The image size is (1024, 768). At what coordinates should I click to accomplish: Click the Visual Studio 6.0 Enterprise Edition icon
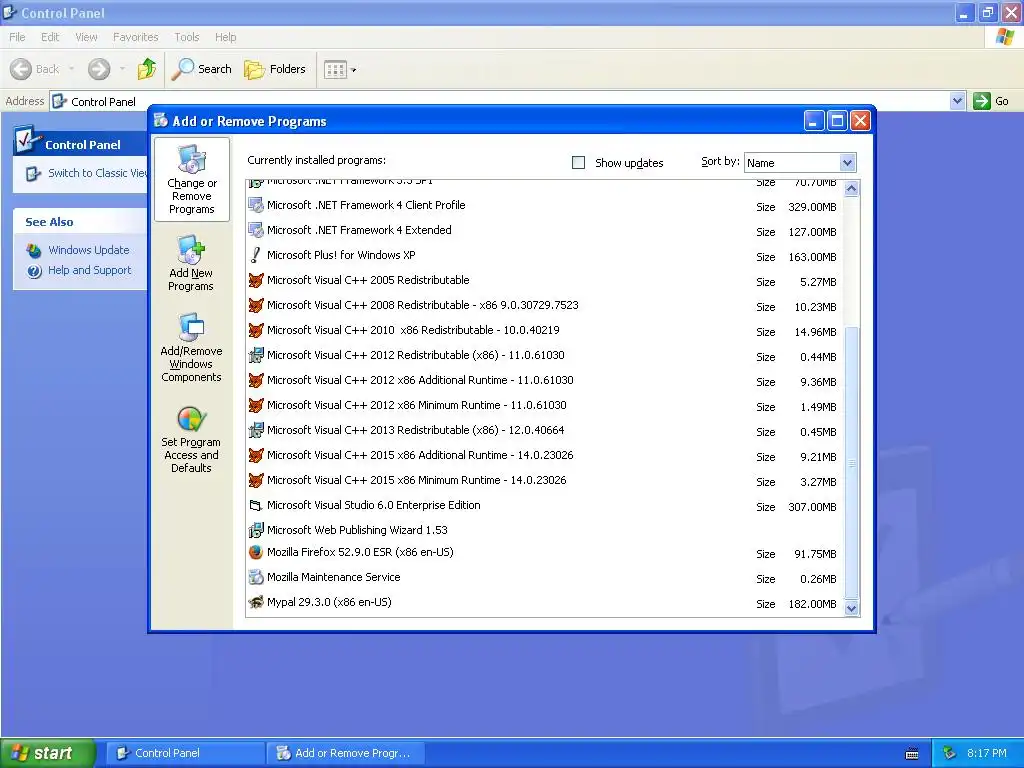tap(256, 505)
